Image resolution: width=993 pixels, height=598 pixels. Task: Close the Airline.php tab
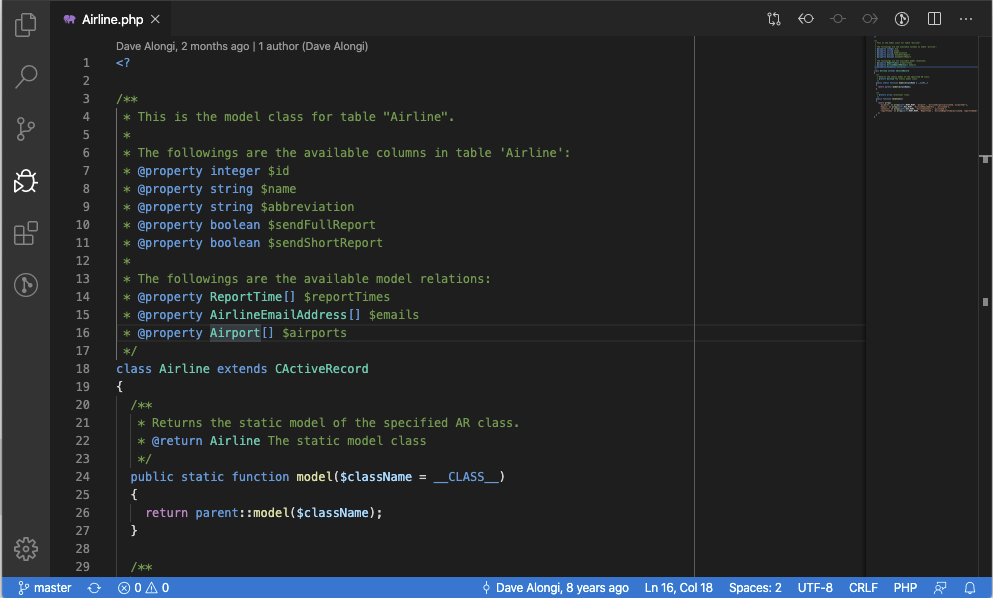coord(155,20)
